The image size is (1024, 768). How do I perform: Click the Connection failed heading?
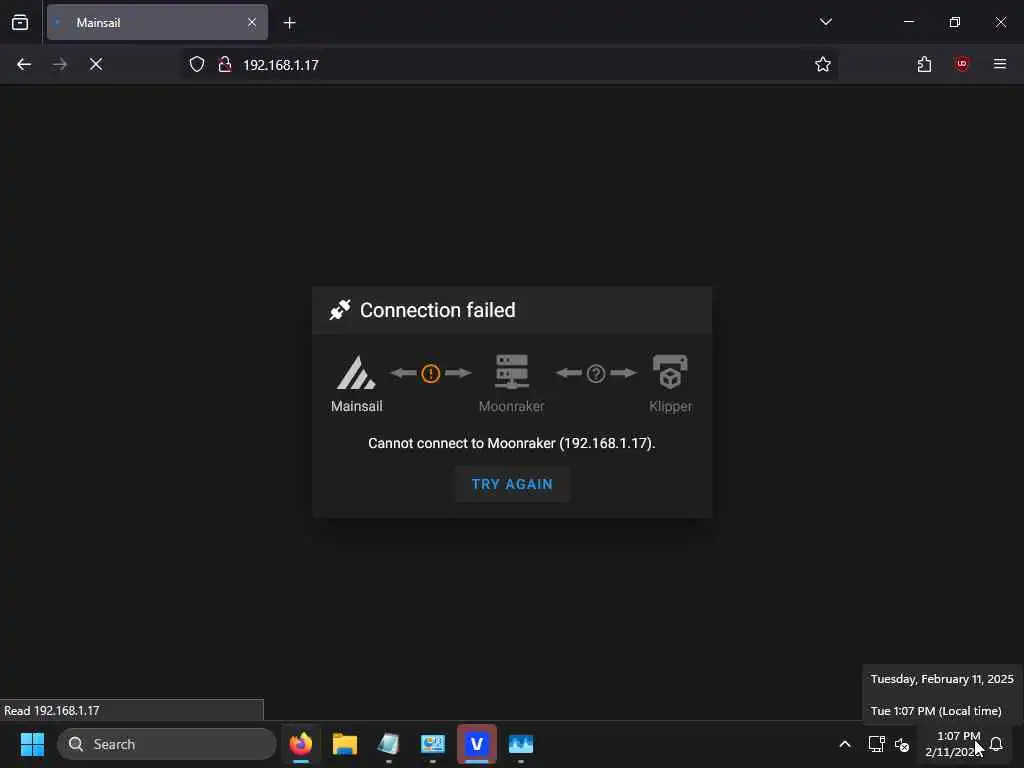[438, 310]
